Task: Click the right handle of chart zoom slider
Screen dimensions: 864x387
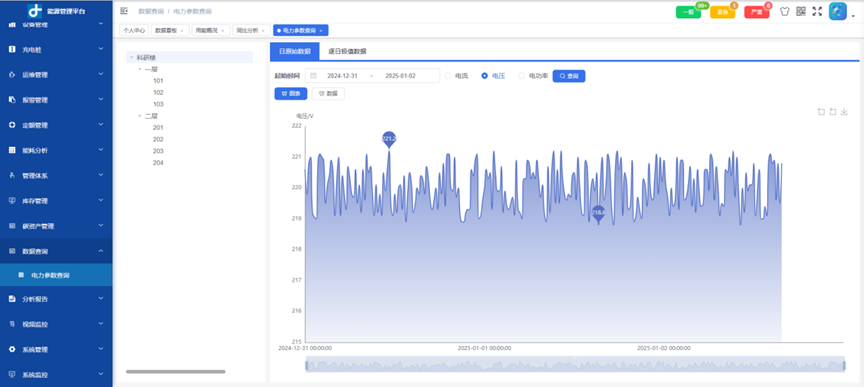Action: [845, 365]
